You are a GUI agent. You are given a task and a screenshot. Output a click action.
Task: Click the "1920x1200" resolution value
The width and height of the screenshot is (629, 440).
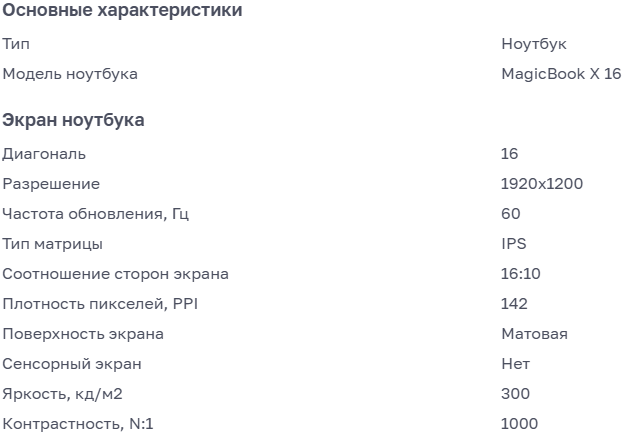(x=542, y=184)
